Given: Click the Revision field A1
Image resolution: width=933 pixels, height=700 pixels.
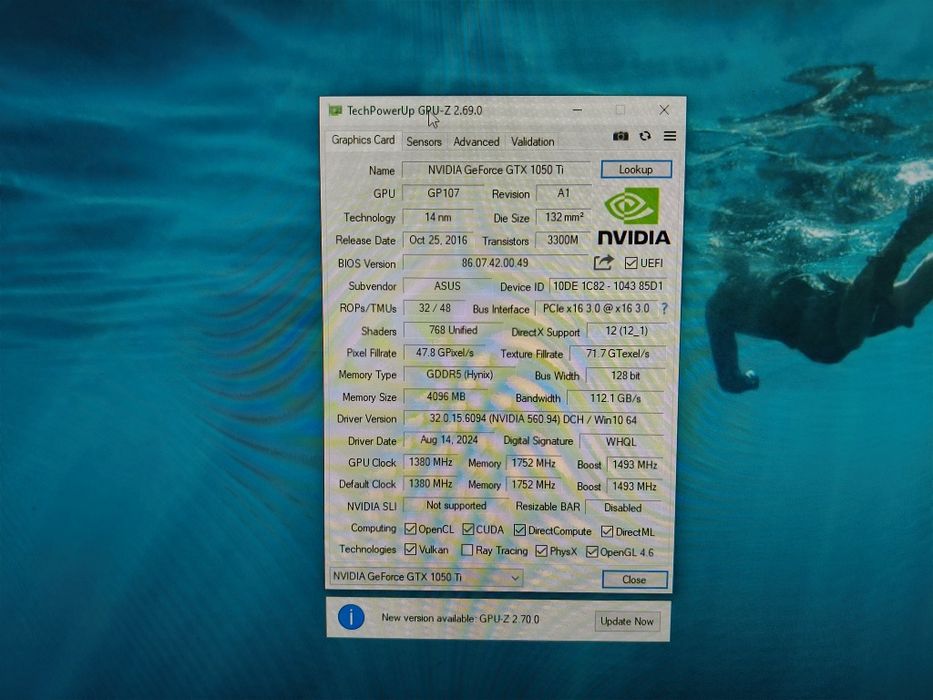Looking at the screenshot, I should tap(563, 193).
